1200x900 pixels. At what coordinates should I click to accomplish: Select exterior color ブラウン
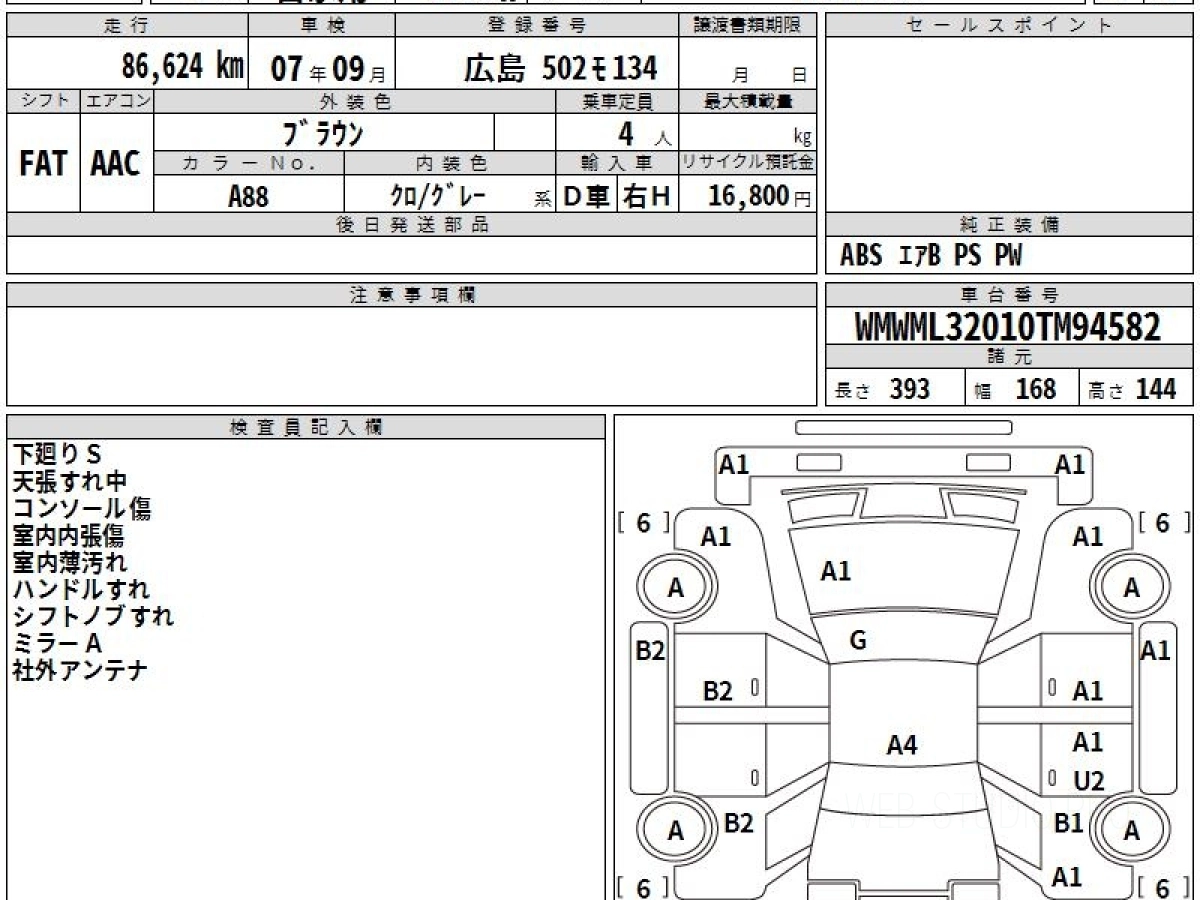pyautogui.click(x=324, y=133)
